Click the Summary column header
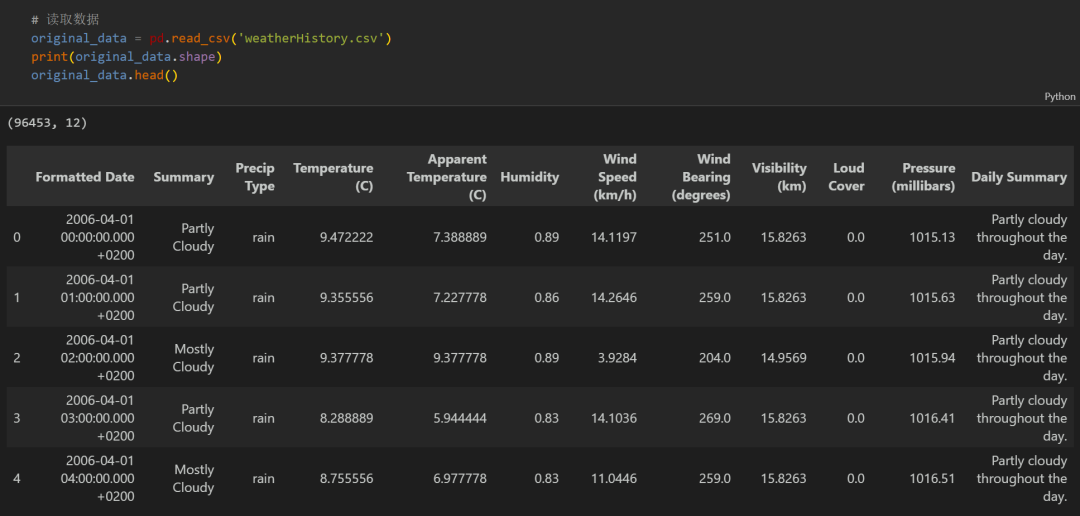This screenshot has height=516, width=1080. click(184, 177)
